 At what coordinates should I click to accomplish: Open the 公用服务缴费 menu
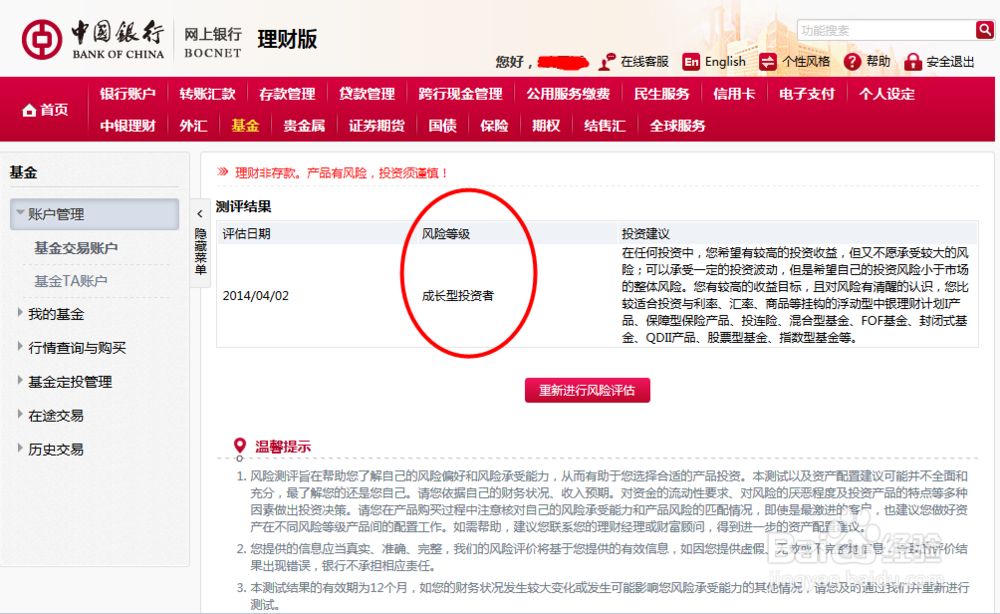click(568, 94)
